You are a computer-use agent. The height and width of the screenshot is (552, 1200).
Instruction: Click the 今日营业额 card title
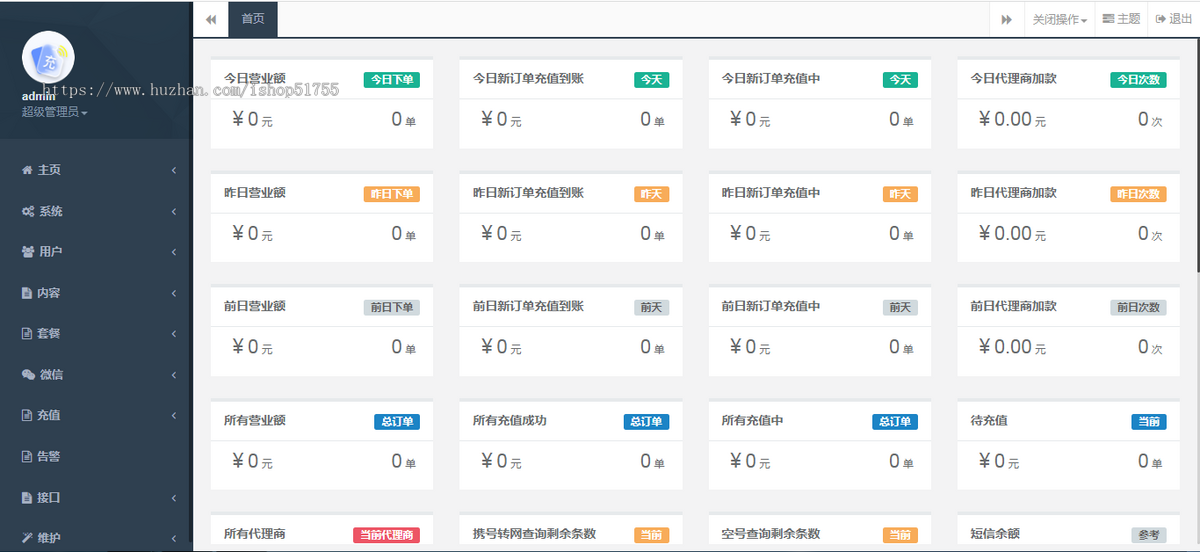tap(255, 78)
